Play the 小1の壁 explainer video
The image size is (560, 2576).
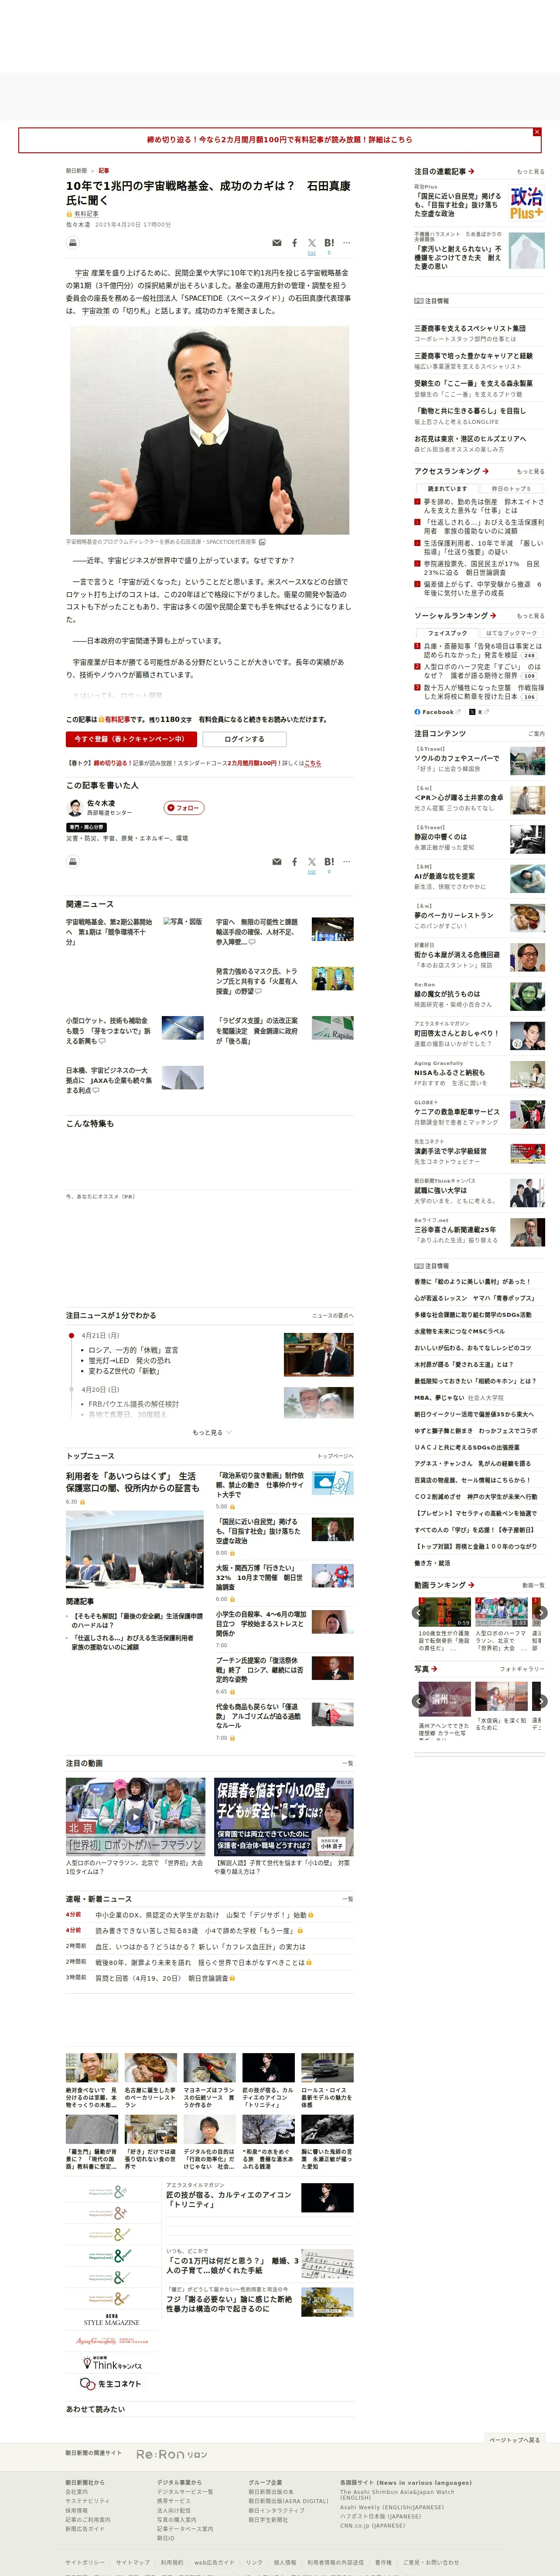(x=284, y=1816)
